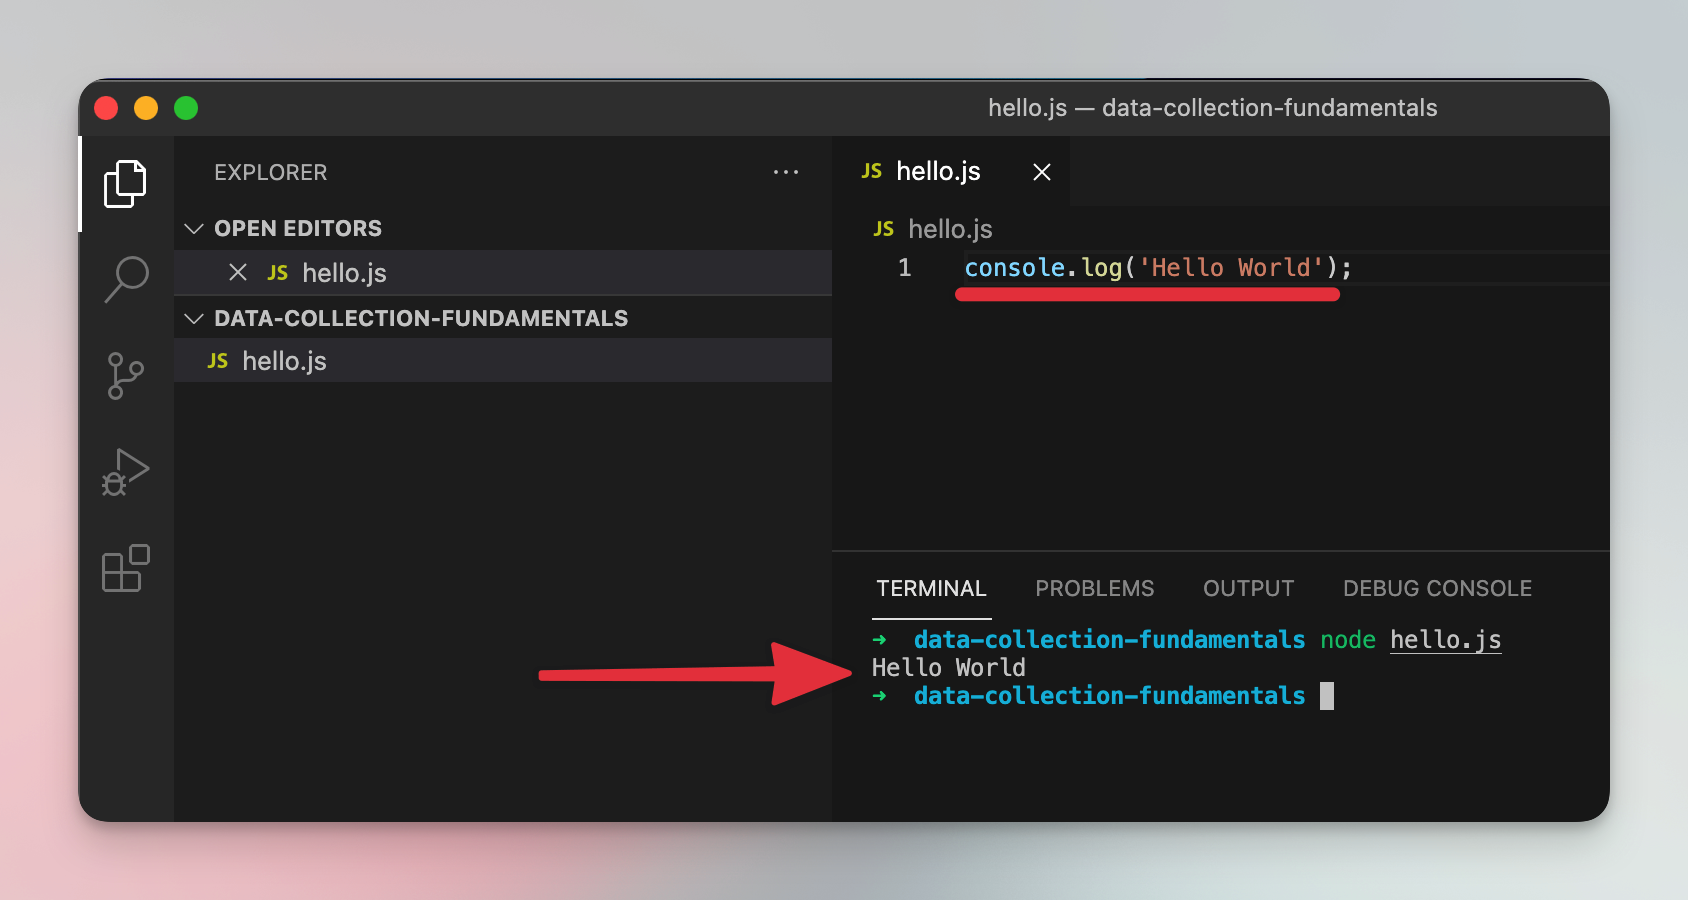1688x900 pixels.
Task: Click the green maximize traffic light
Action: tap(186, 108)
